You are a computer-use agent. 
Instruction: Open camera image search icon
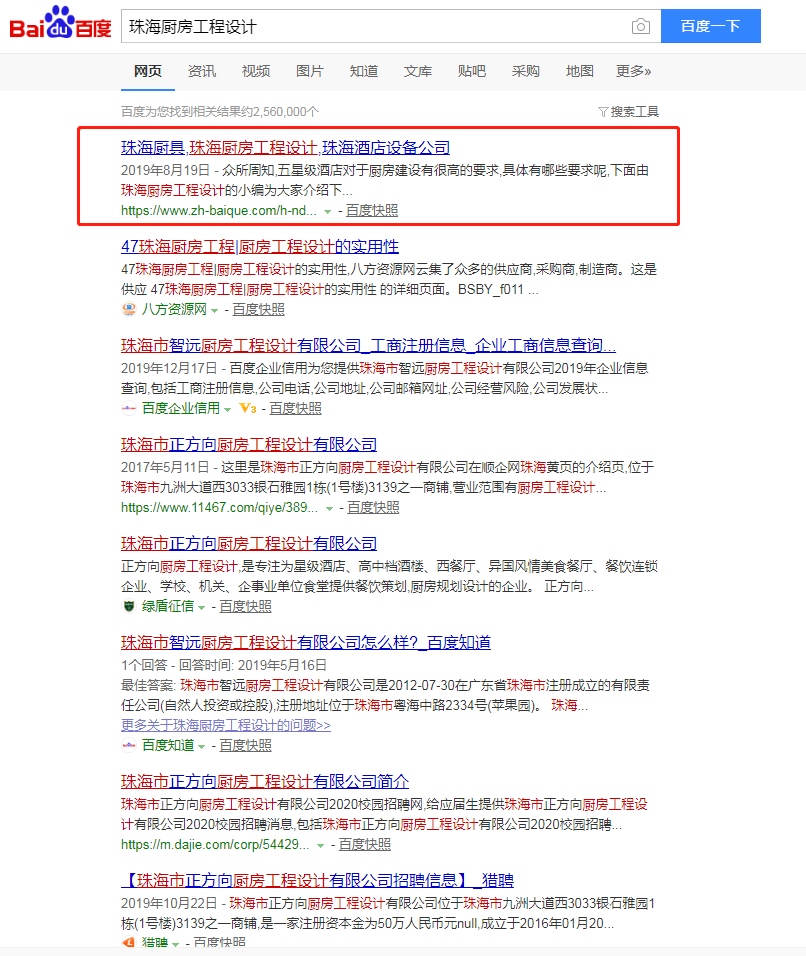[640, 26]
